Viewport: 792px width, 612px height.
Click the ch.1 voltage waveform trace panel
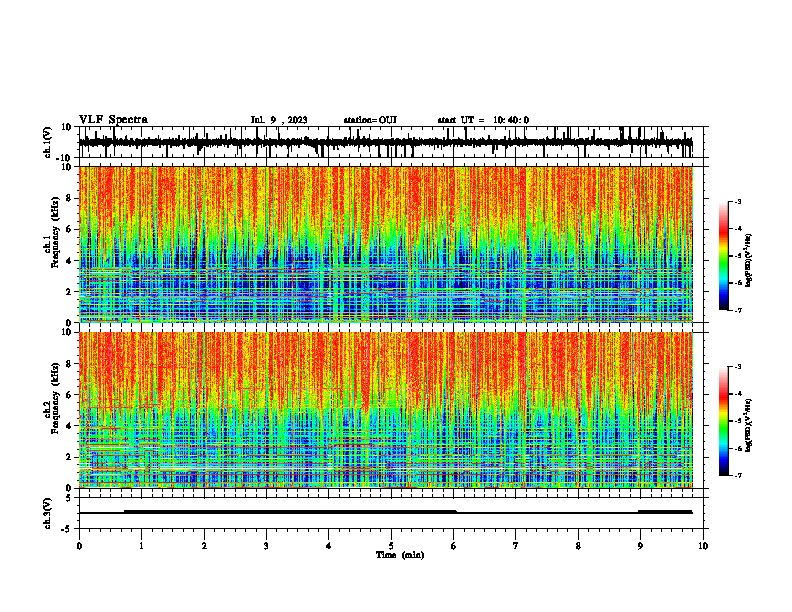coord(391,142)
